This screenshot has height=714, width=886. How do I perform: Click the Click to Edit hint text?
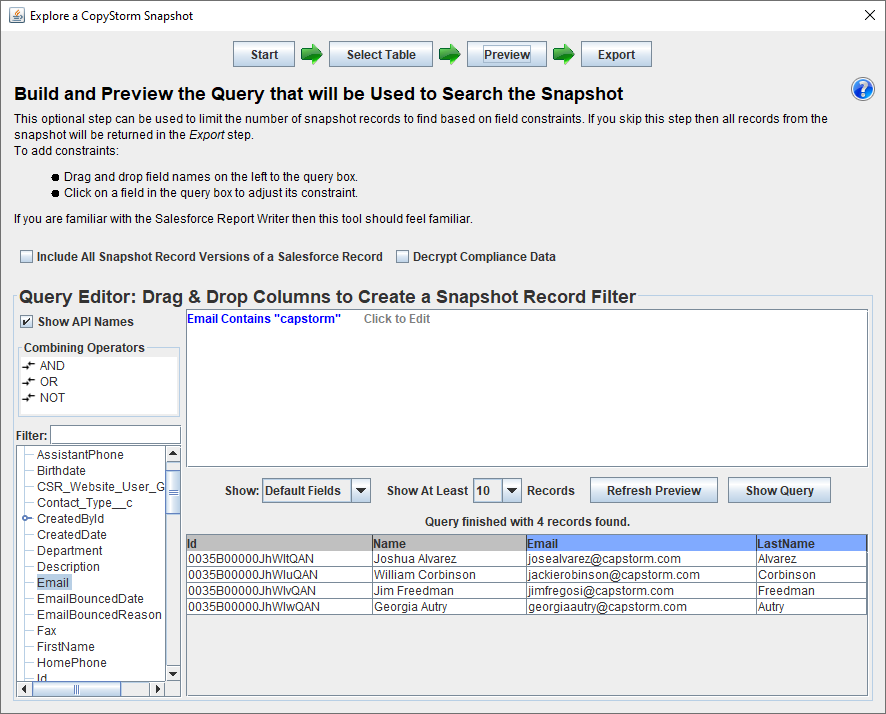397,319
